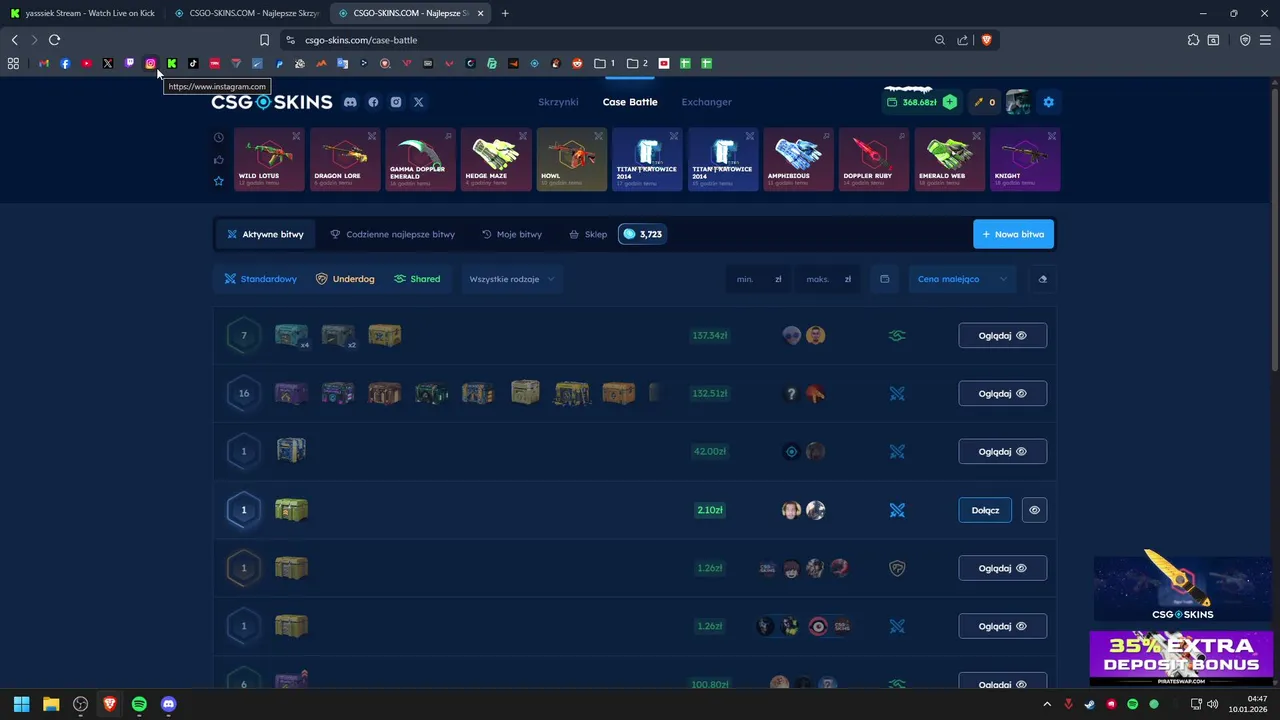
Task: Watch the 132.51zł battle via Oglądaj
Action: click(1003, 394)
